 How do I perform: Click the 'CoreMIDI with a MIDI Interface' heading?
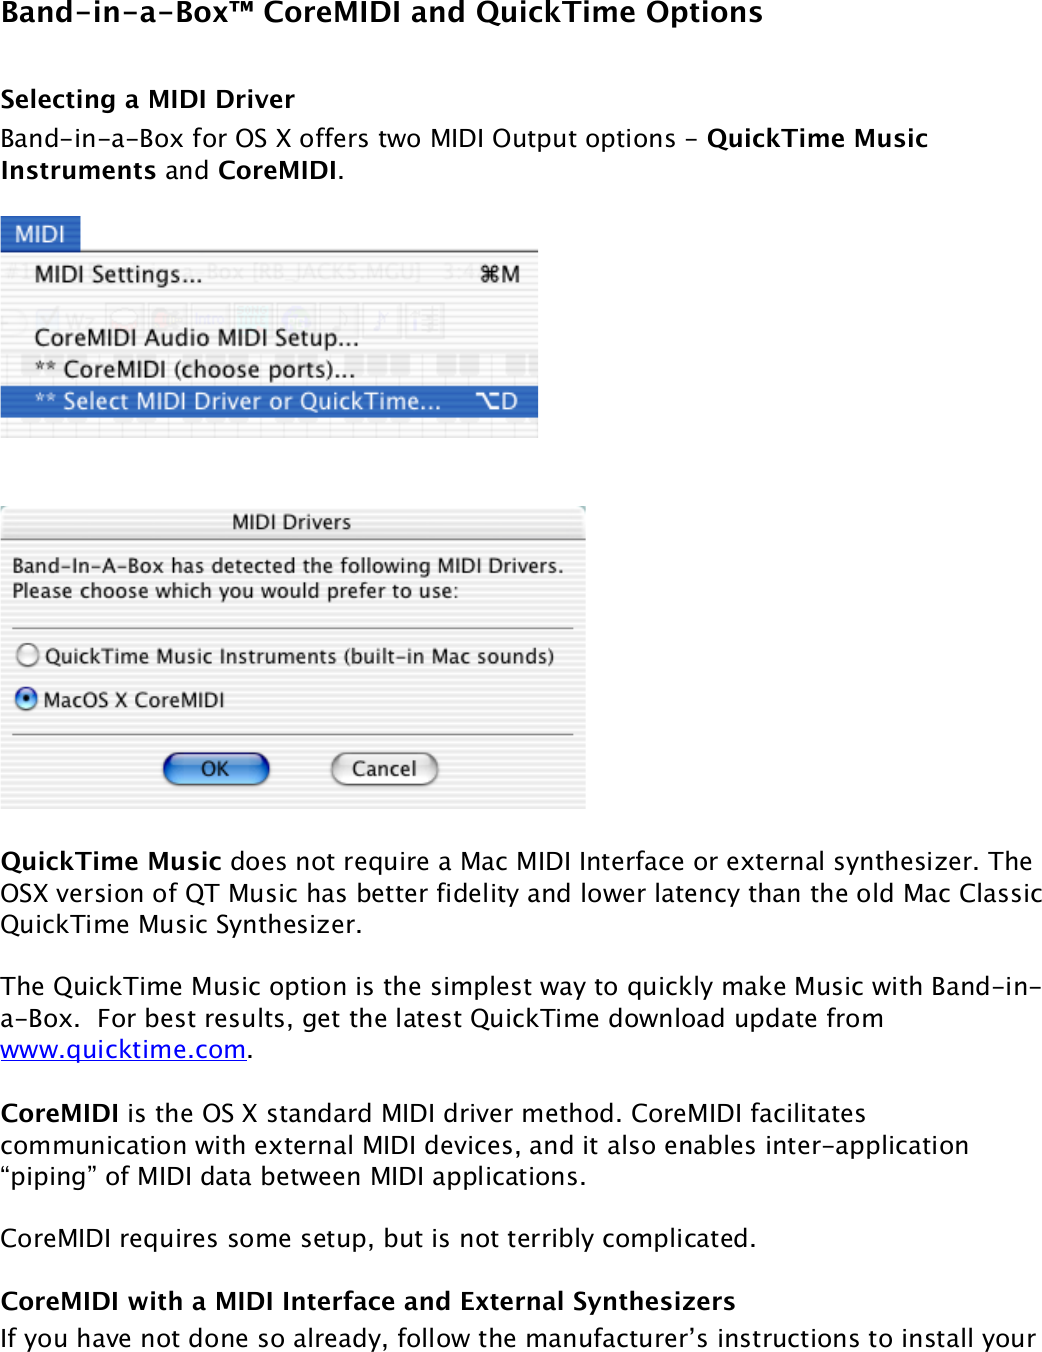(368, 1301)
